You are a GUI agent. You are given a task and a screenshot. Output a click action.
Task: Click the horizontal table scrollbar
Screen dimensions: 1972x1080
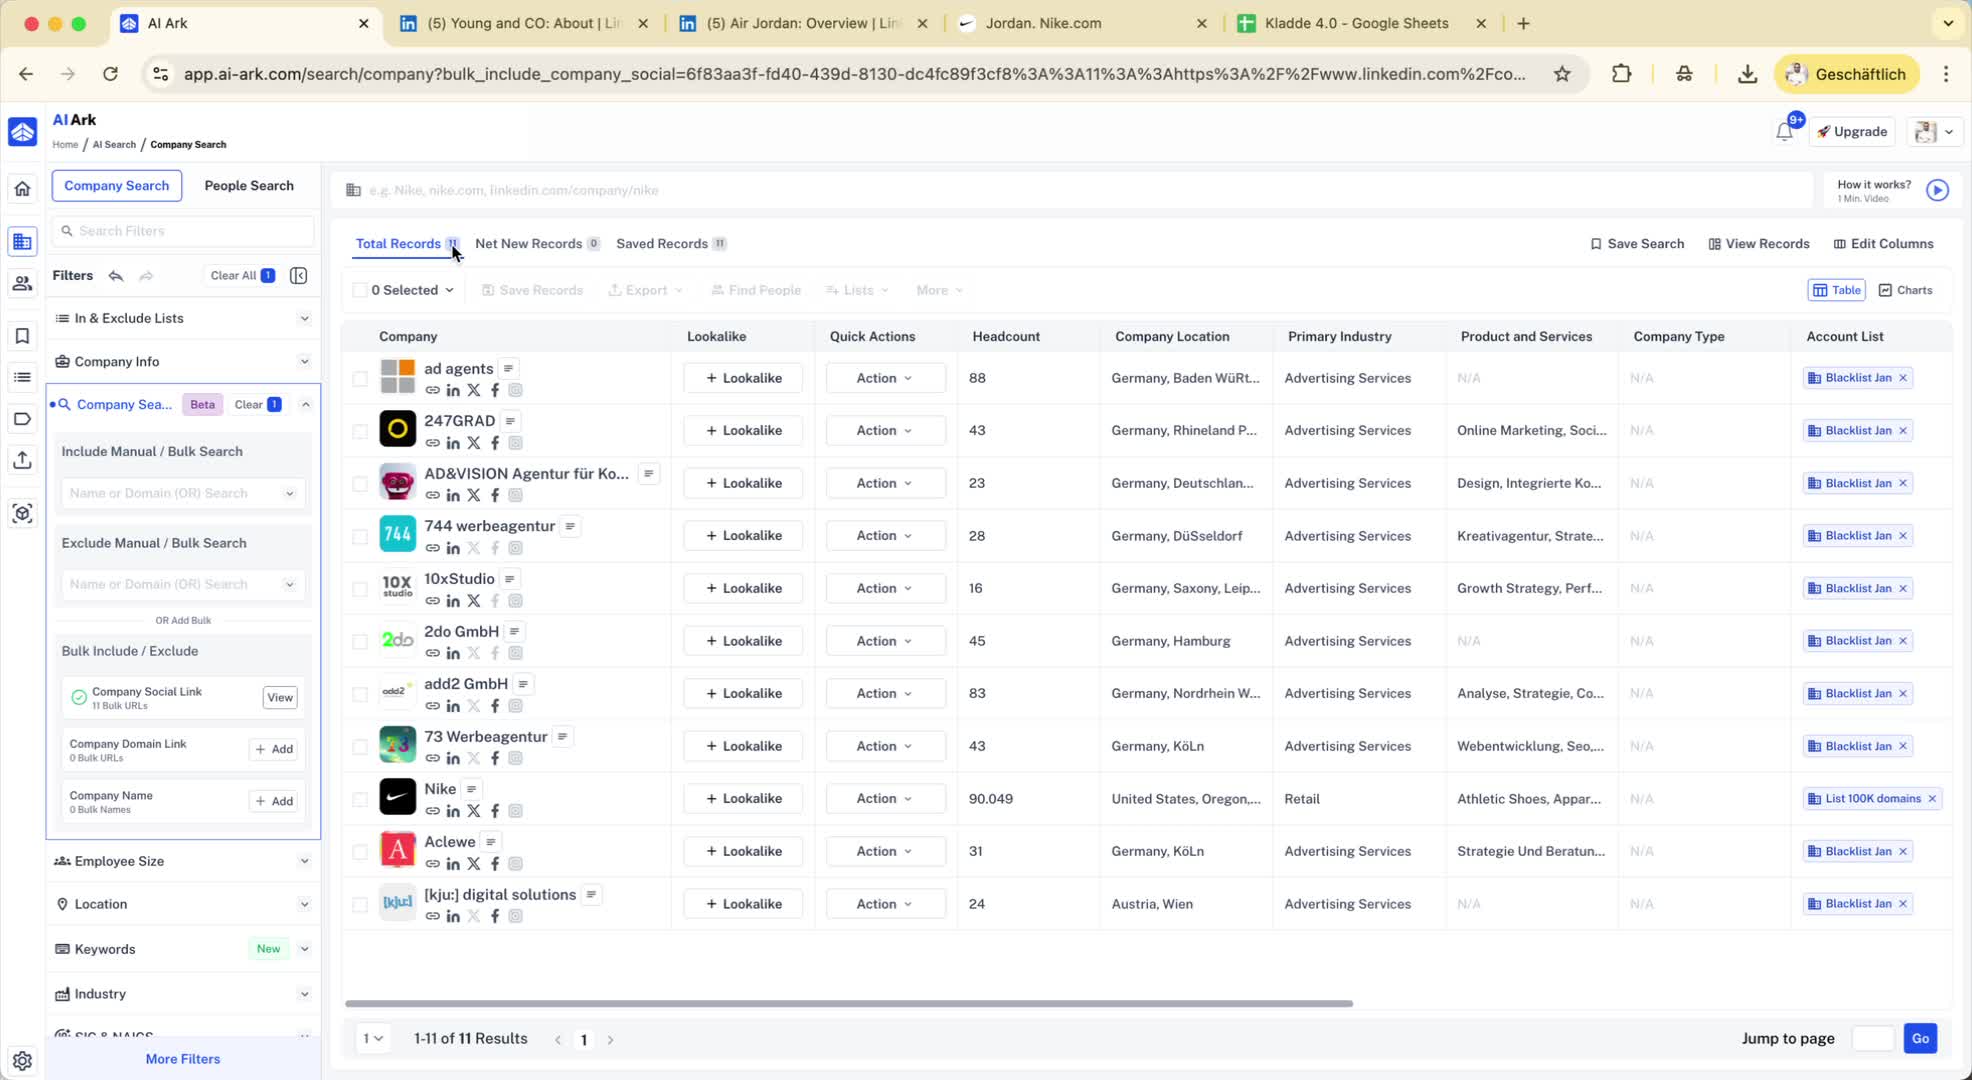pos(848,1003)
